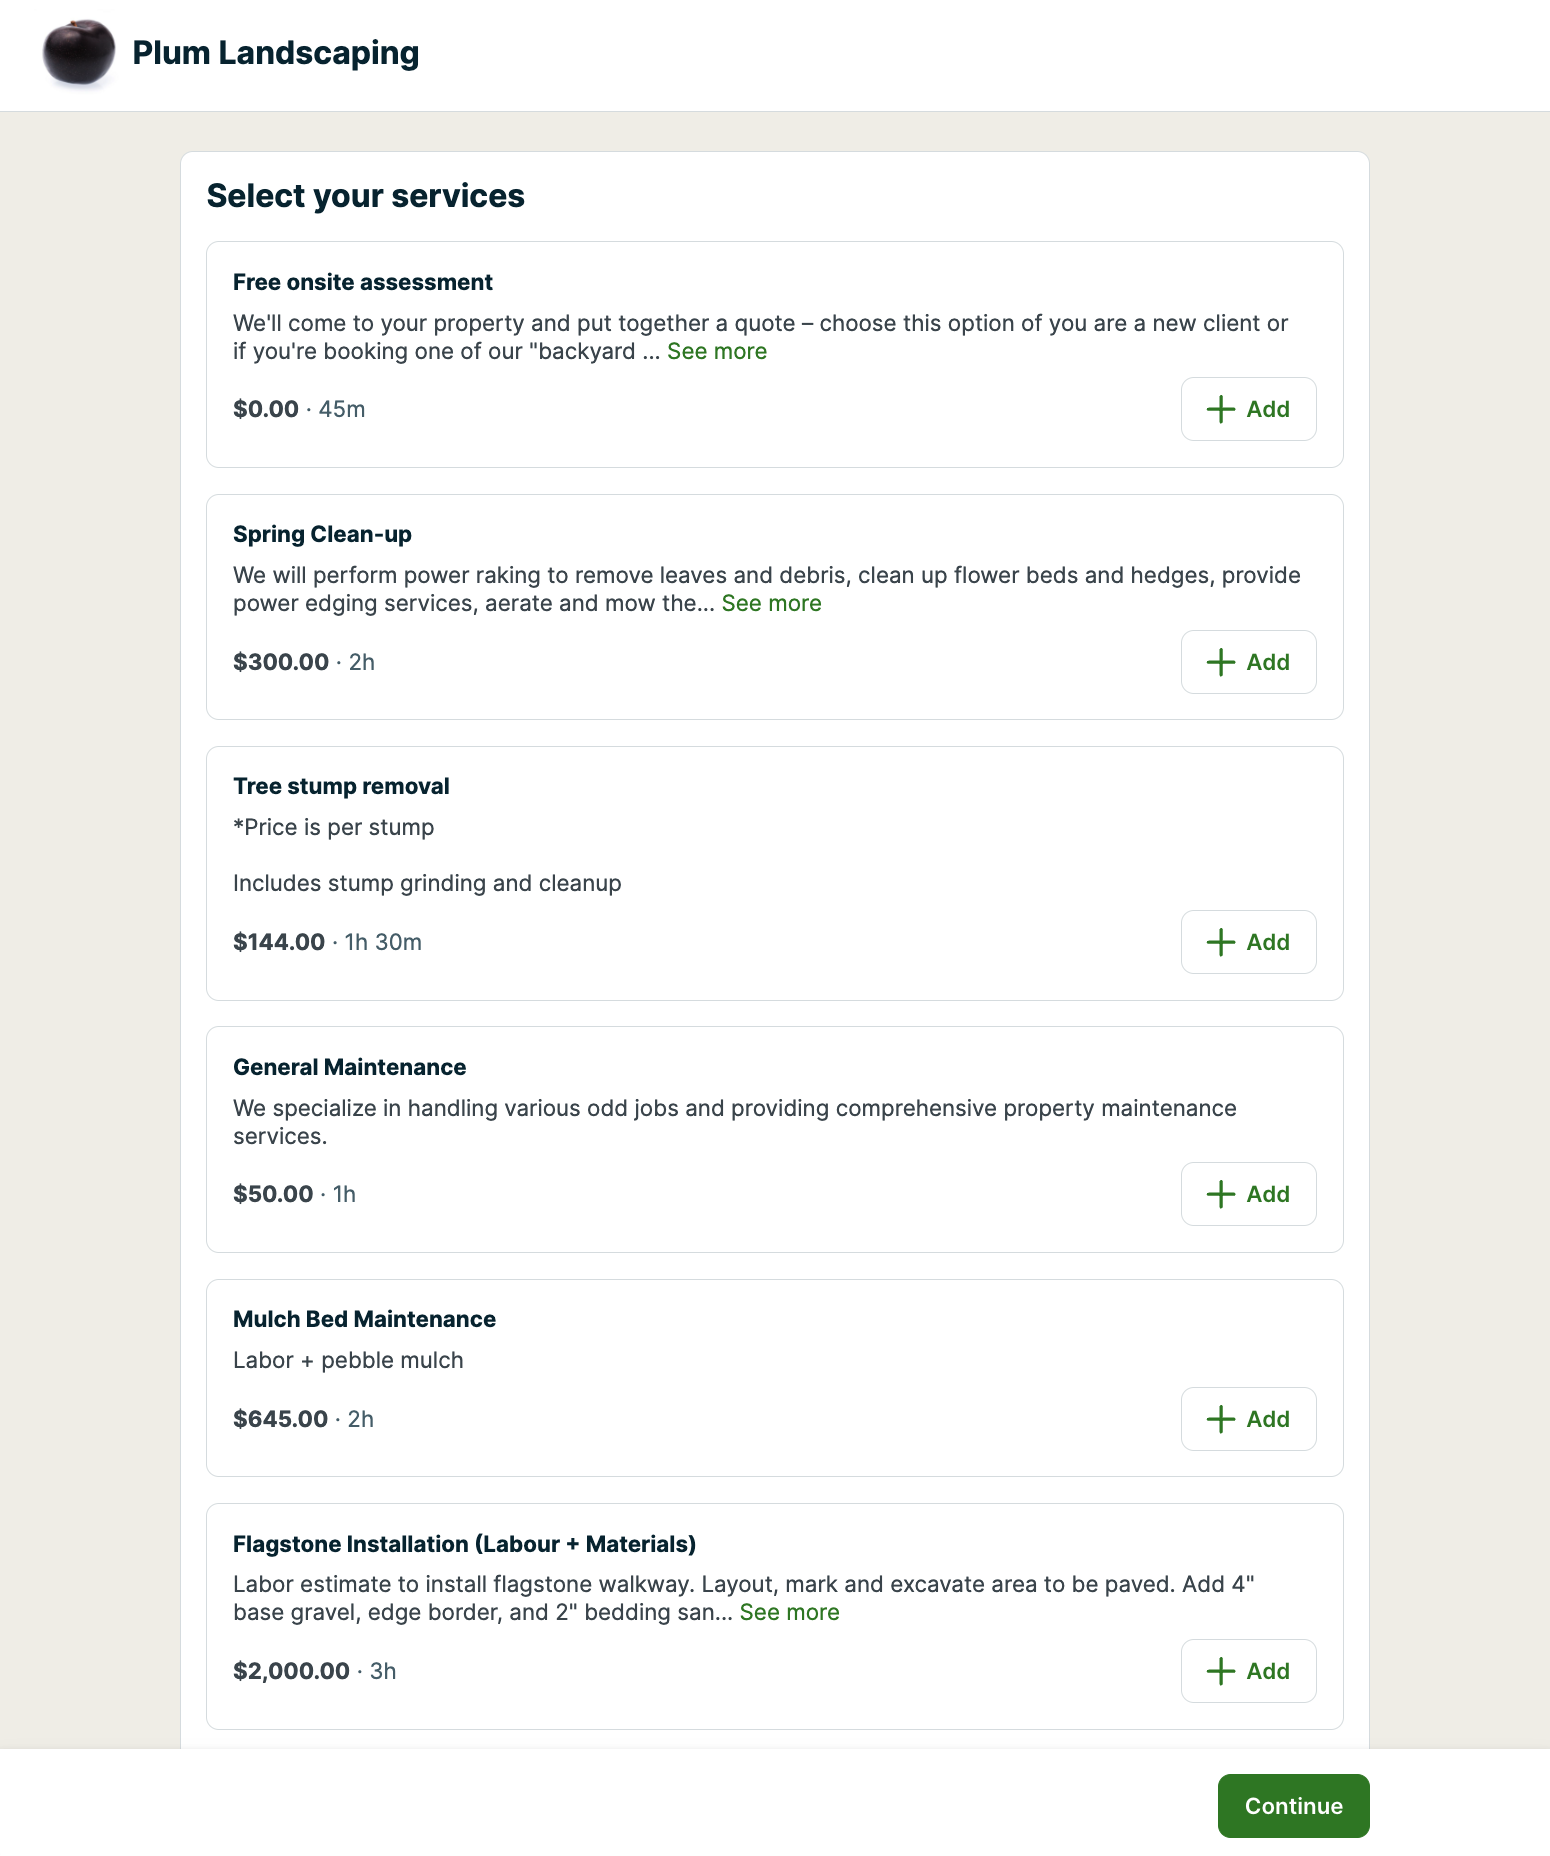Click the plus icon for Tree stump removal
The image size is (1550, 1856).
1221,941
